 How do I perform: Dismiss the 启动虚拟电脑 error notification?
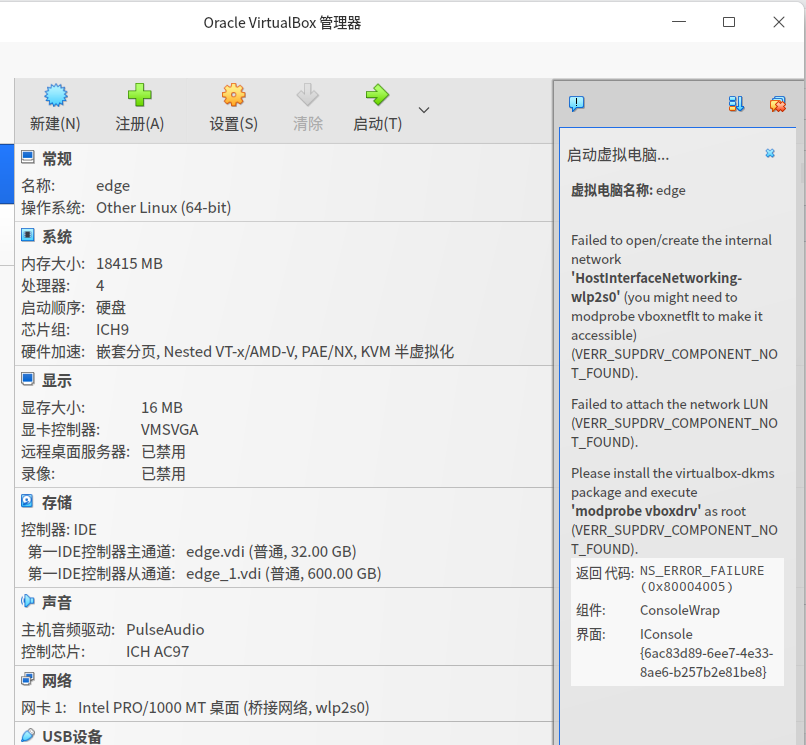point(770,153)
